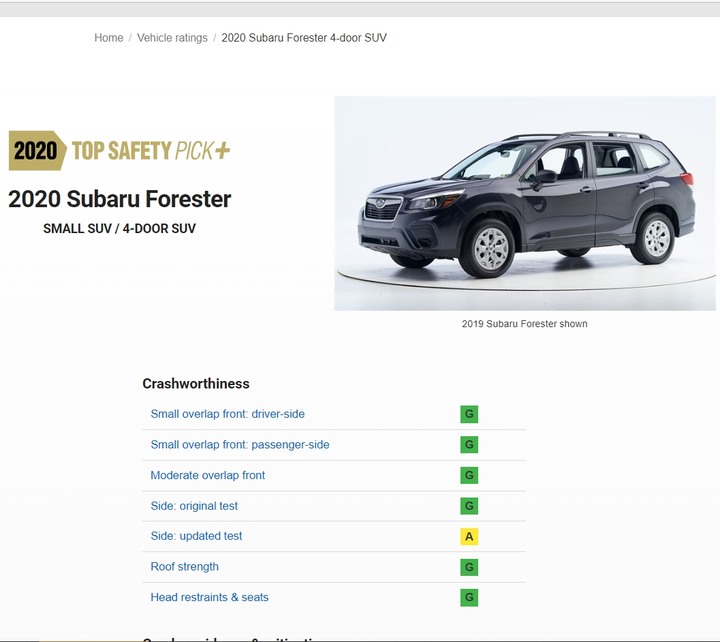Viewport: 720px width, 642px height.
Task: Click the 2020 Top Safety Pick+ badge
Action: [x=119, y=150]
